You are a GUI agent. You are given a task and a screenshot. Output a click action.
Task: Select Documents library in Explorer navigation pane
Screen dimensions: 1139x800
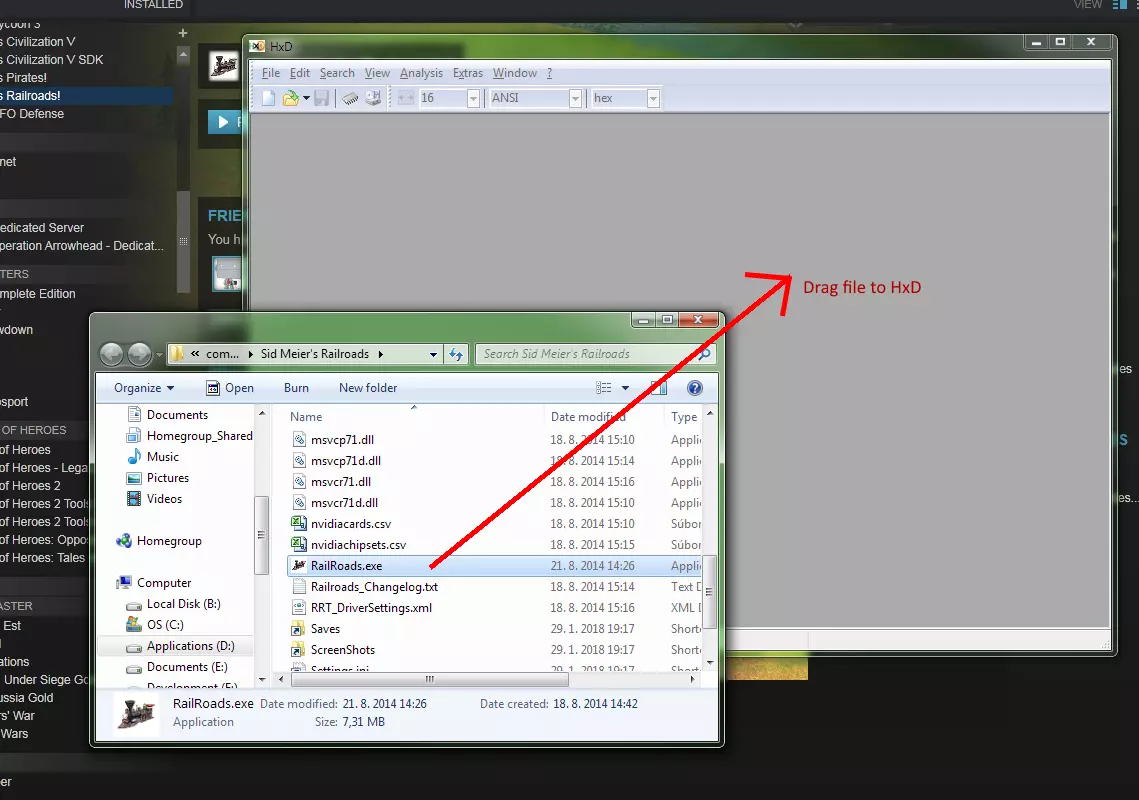[x=177, y=415]
